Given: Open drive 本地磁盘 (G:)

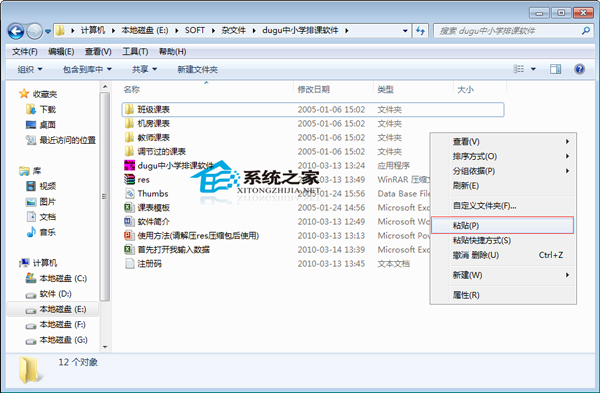Looking at the screenshot, I should pos(56,340).
